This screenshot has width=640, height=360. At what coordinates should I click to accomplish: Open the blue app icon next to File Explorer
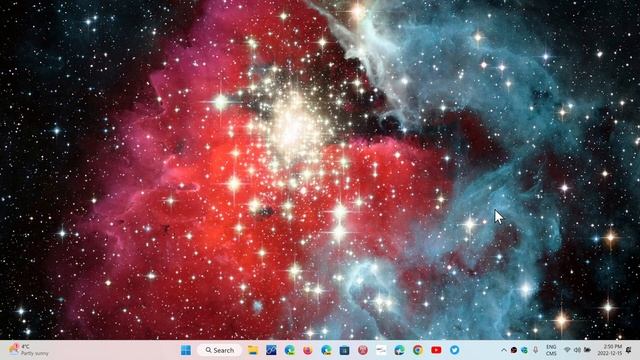pyautogui.click(x=271, y=350)
